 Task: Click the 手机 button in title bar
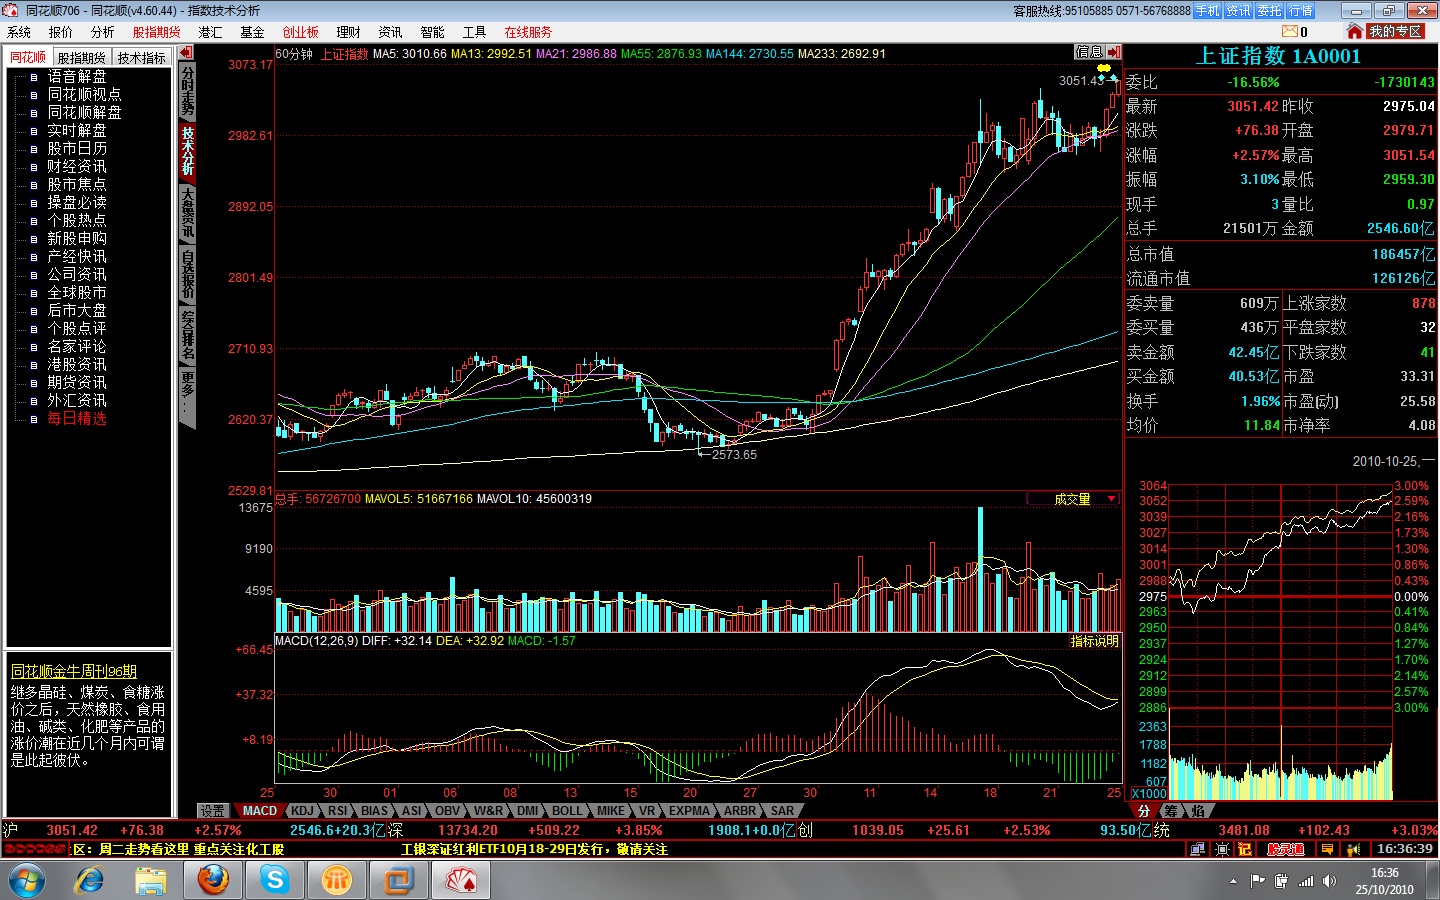(x=1208, y=11)
